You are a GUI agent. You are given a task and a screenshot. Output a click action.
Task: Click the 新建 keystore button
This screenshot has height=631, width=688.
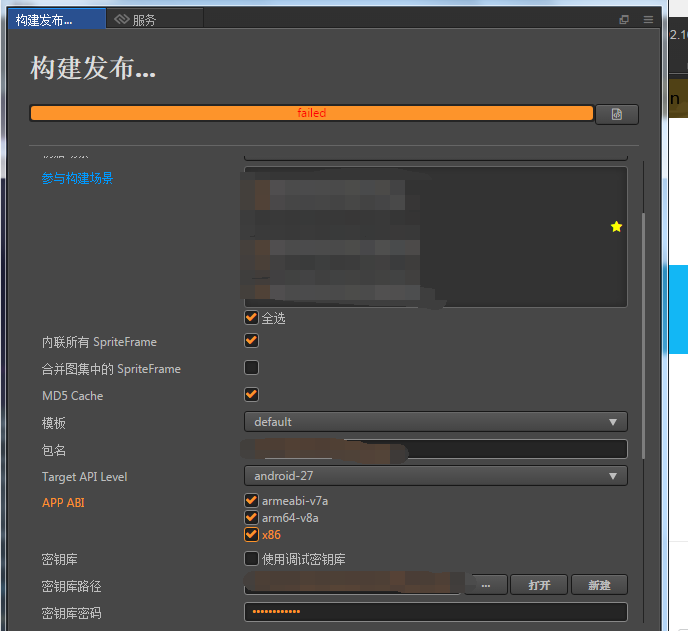tap(599, 585)
